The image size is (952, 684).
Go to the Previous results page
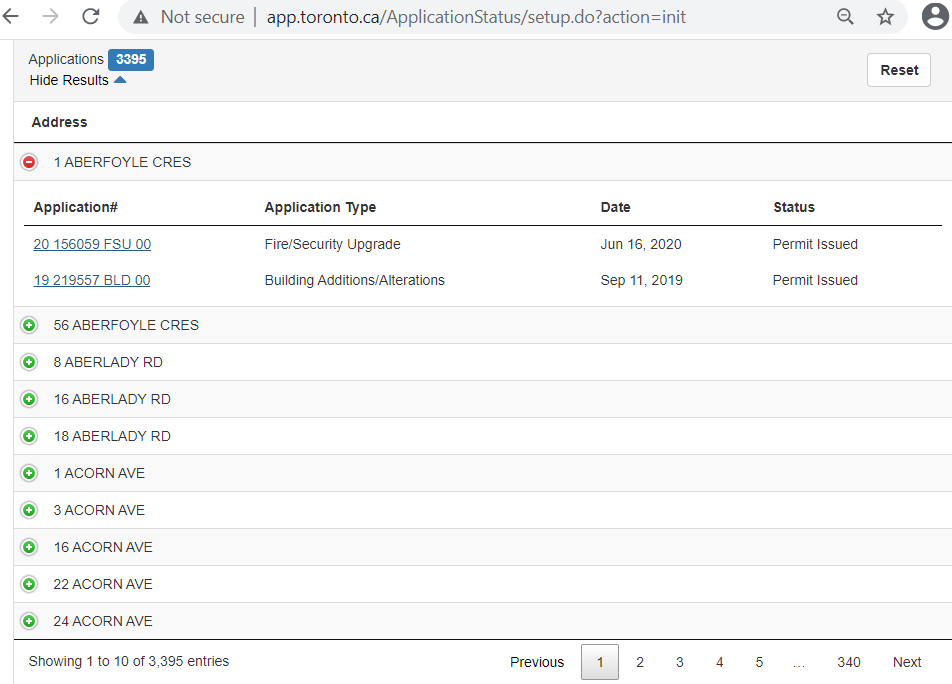point(537,662)
